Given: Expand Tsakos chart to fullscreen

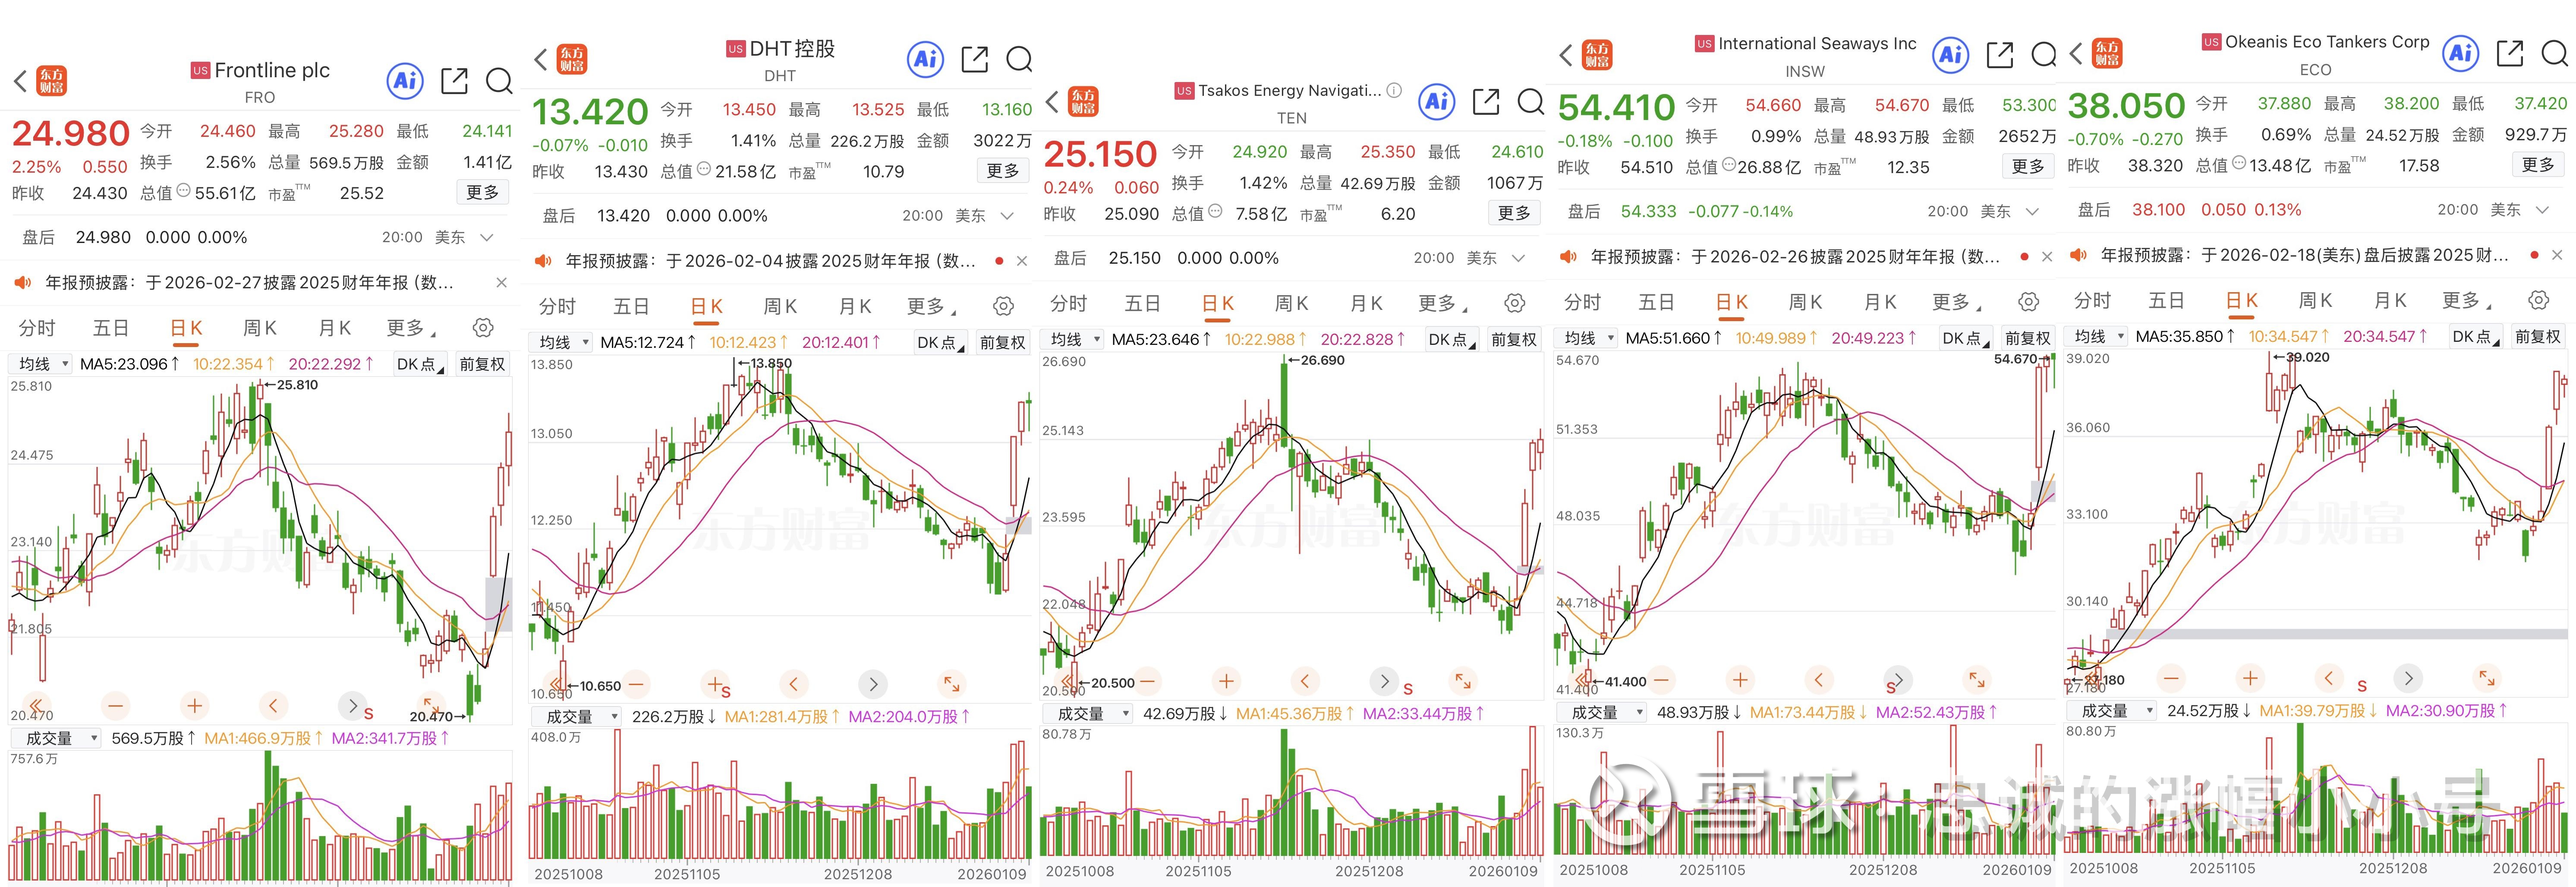Looking at the screenshot, I should [x=1463, y=681].
